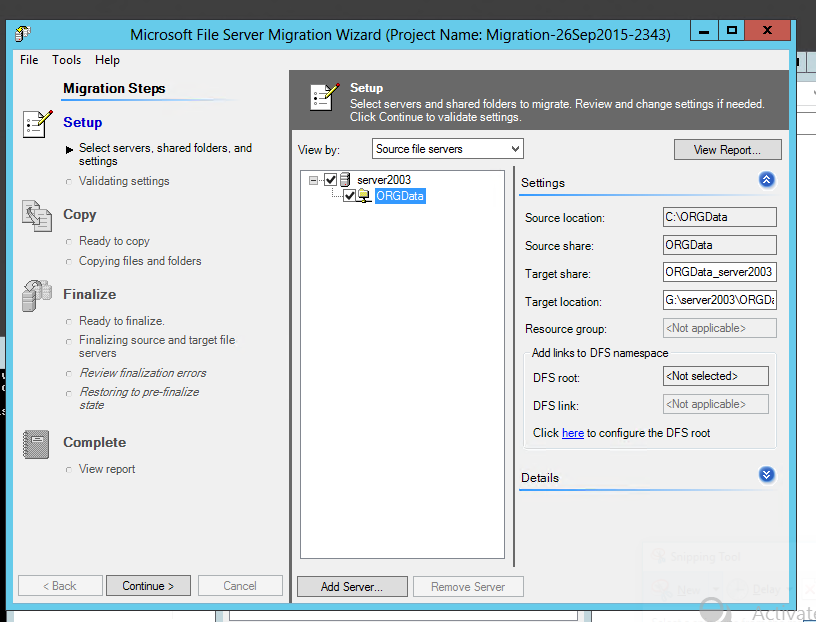
Task: Open the Tools menu
Action: click(x=67, y=60)
